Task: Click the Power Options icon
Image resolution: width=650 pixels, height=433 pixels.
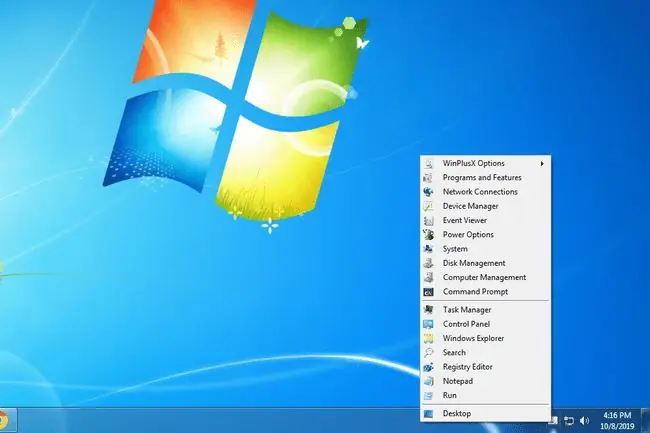Action: (x=429, y=235)
